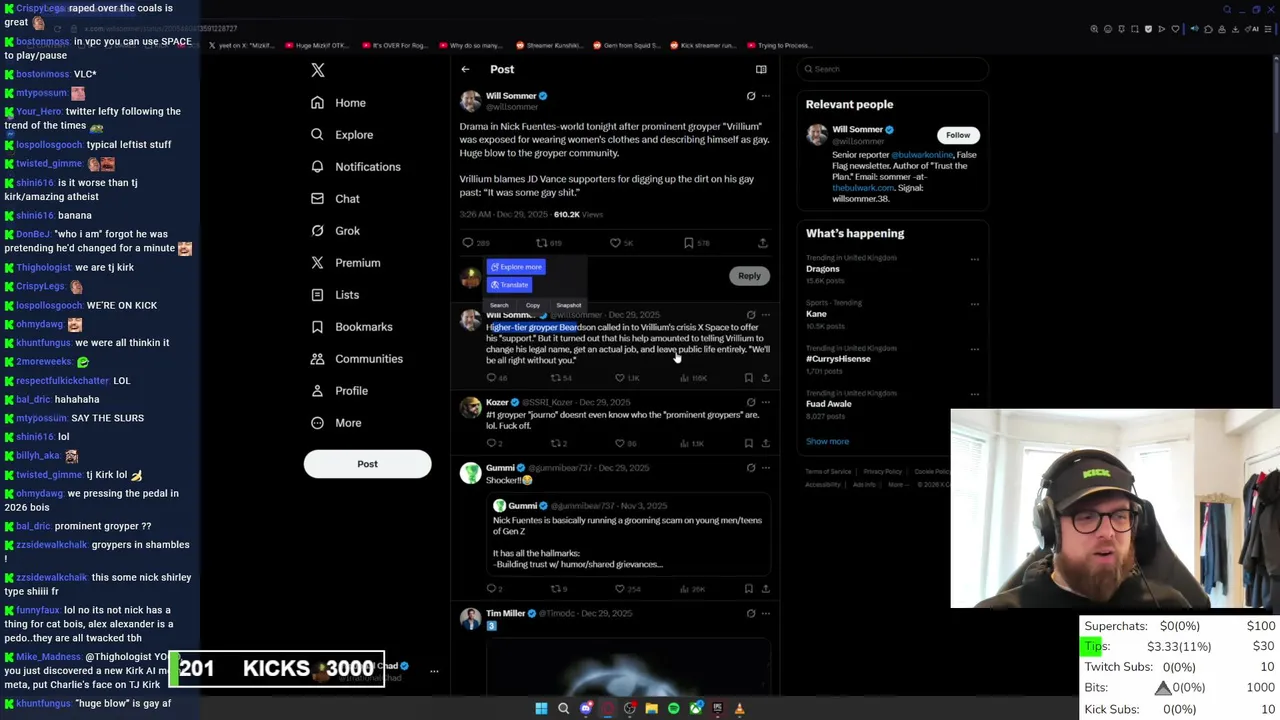The height and width of the screenshot is (720, 1280).
Task: Open File Explorer from the taskbar
Action: pos(651,708)
